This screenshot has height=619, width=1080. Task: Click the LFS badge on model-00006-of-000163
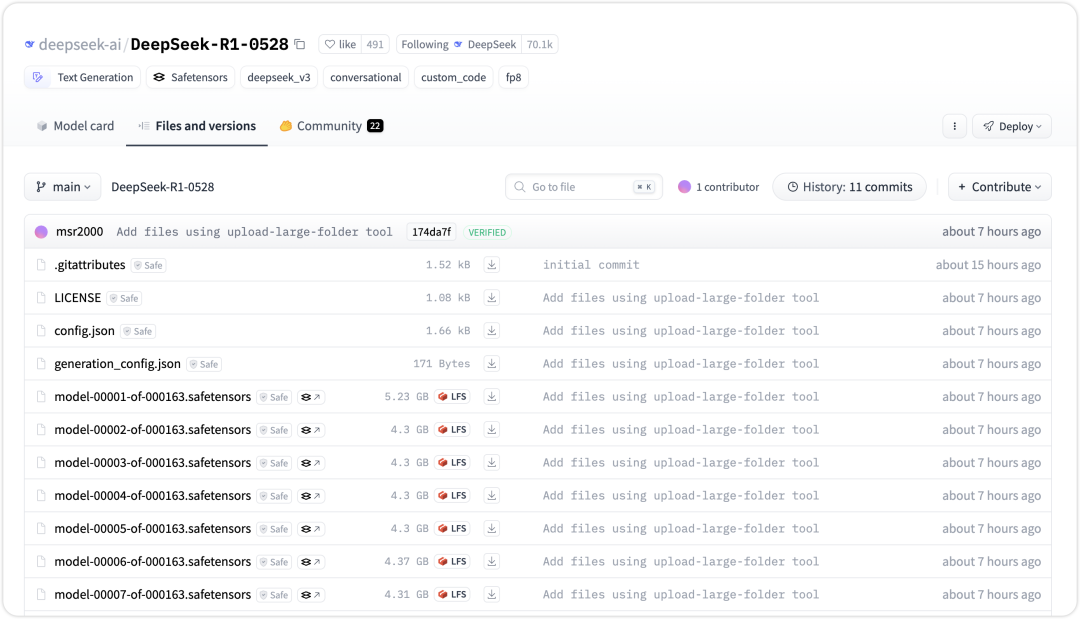pyautogui.click(x=453, y=562)
